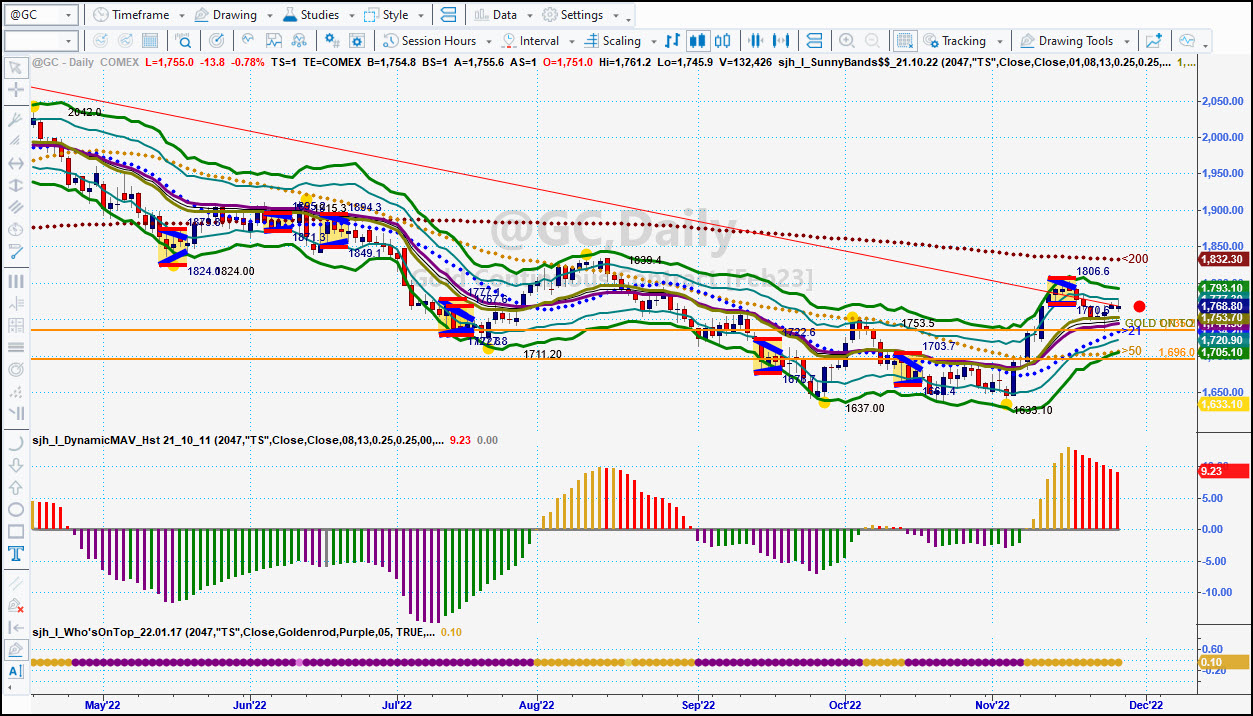
Task: Click the zoom out magnifier icon
Action: [872, 41]
